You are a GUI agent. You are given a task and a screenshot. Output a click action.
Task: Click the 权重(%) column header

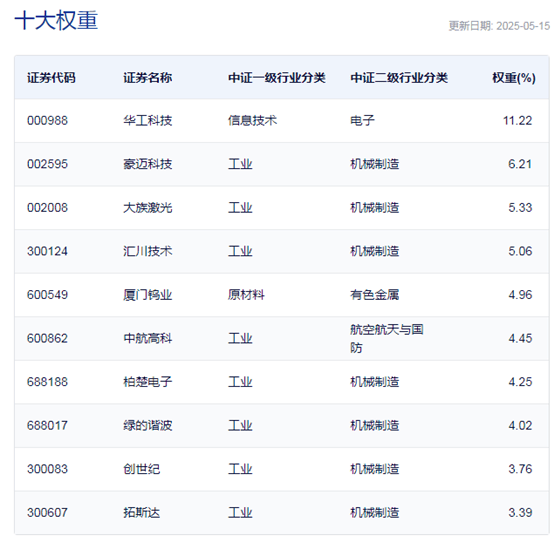click(514, 78)
